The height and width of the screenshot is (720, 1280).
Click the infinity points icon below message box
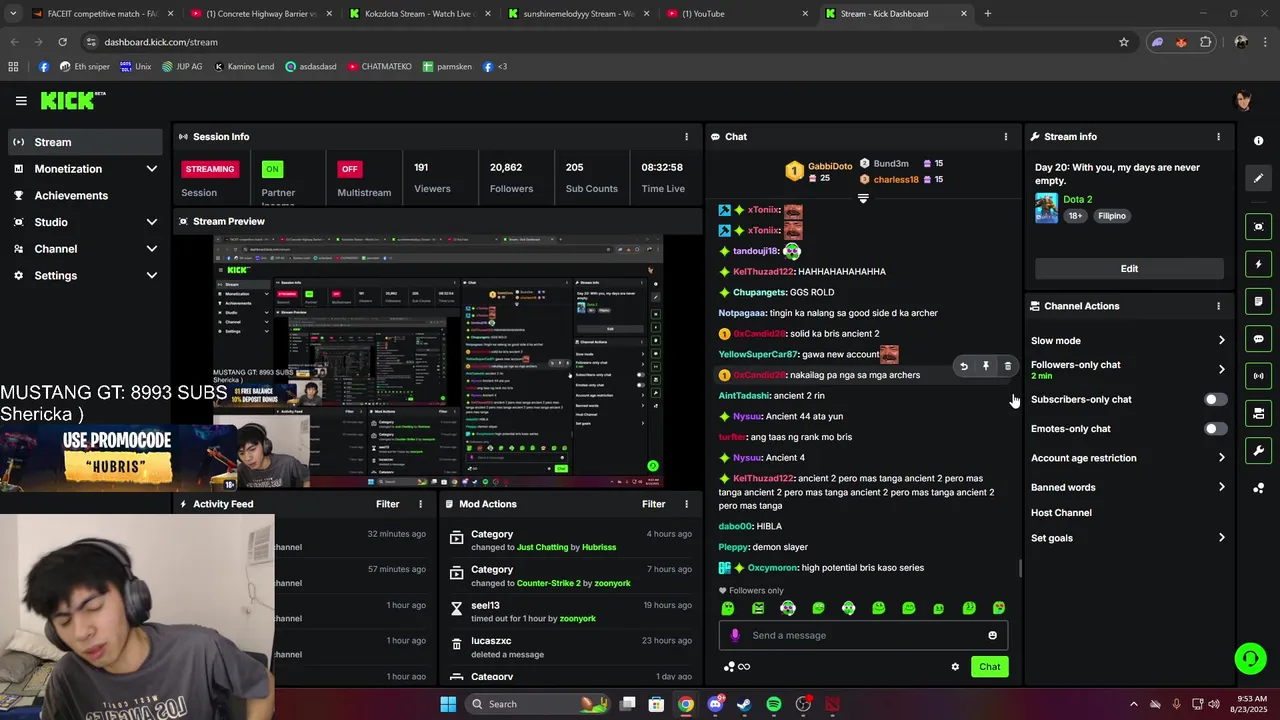tap(737, 667)
